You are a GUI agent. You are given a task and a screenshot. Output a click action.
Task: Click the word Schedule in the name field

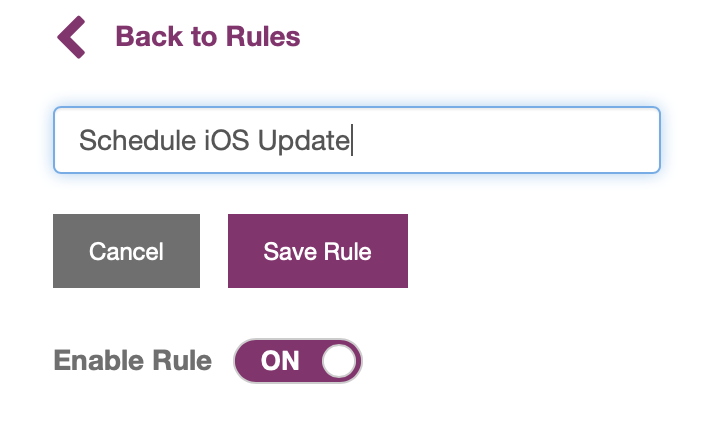click(137, 140)
